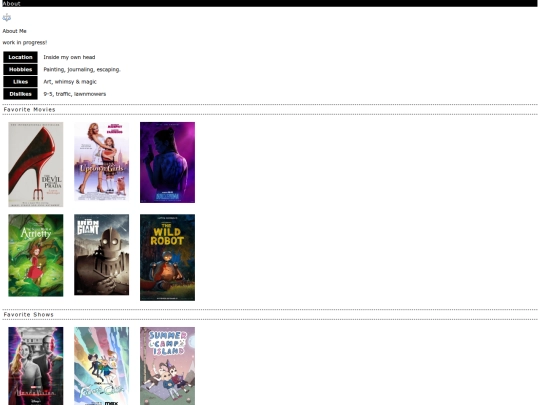The width and height of the screenshot is (540, 405).
Task: Open the Arrietty movie poster
Action: pyautogui.click(x=36, y=255)
